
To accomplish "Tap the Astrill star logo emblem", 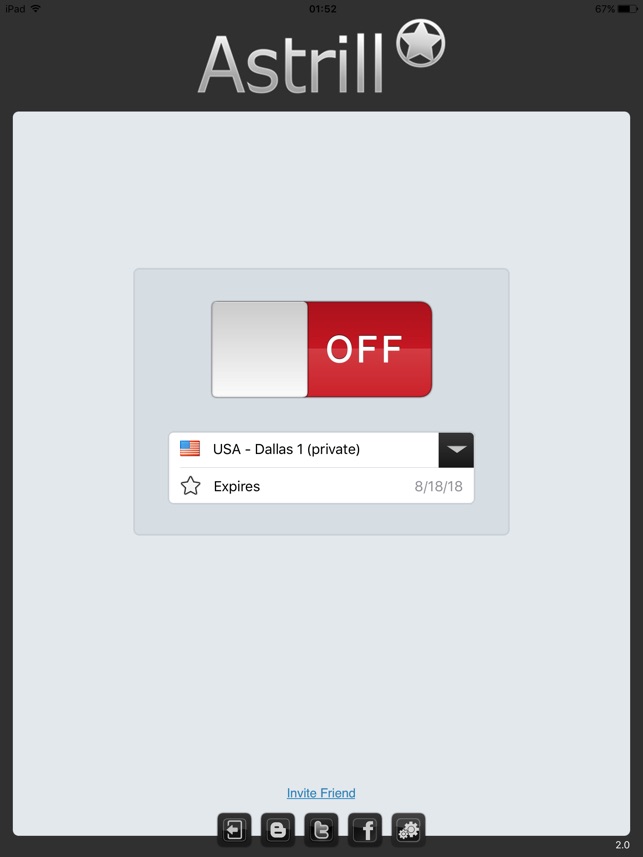I will 420,43.
